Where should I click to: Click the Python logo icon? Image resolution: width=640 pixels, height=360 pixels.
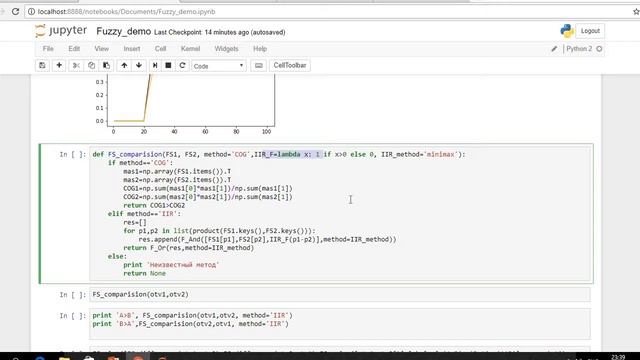567,31
